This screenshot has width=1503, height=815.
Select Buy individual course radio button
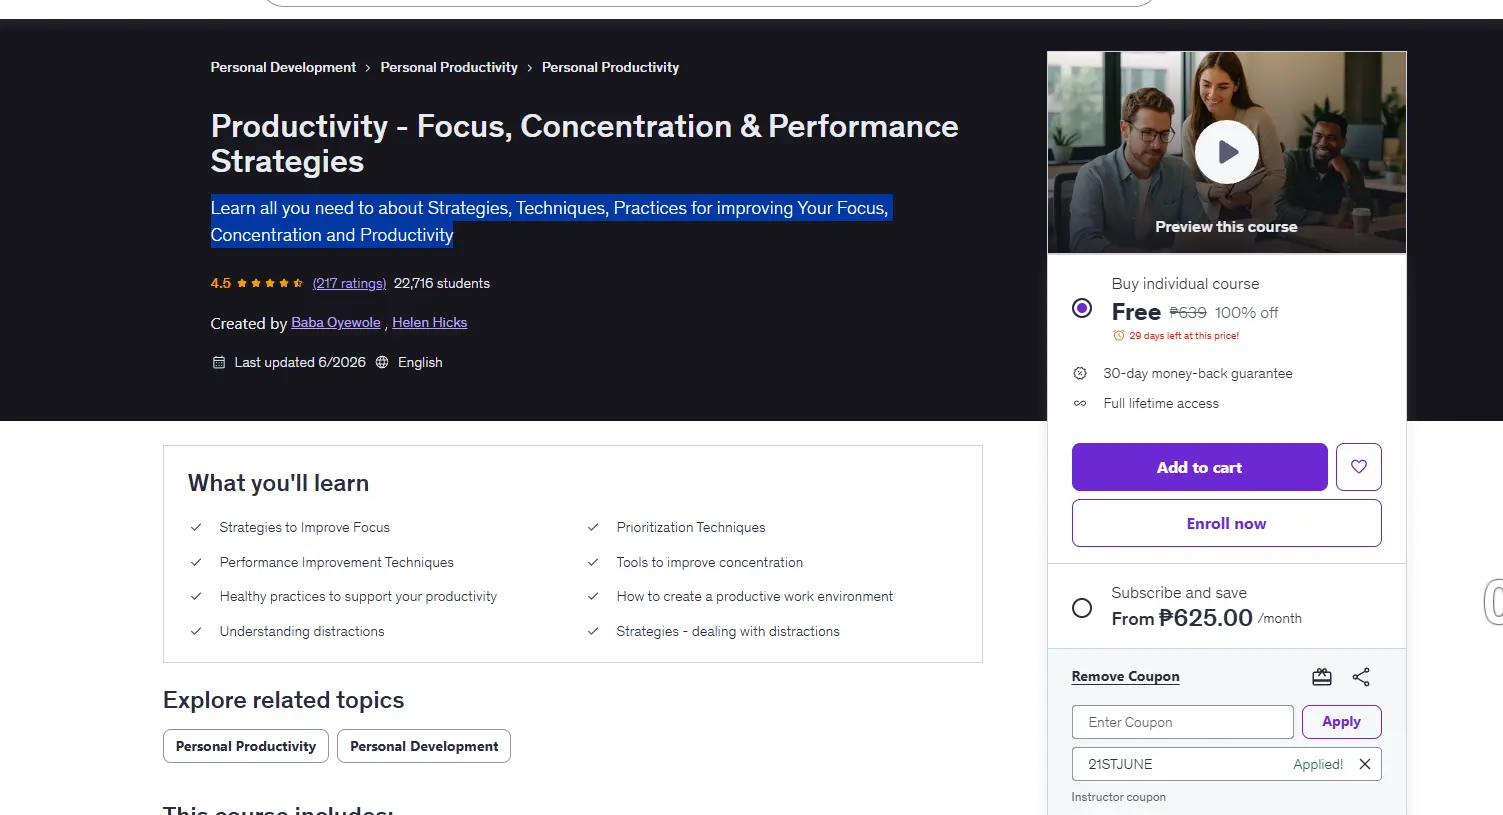click(1082, 308)
